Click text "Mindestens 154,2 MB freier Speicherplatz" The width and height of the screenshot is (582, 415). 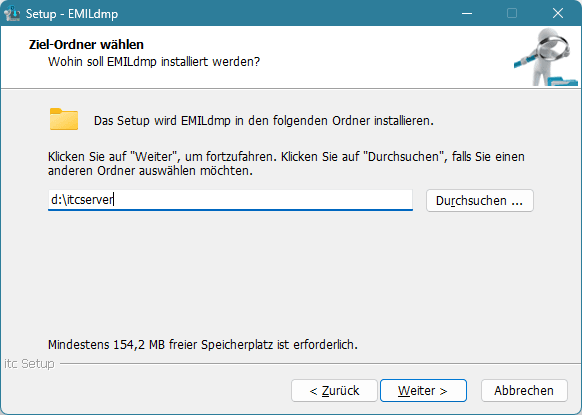161,345
